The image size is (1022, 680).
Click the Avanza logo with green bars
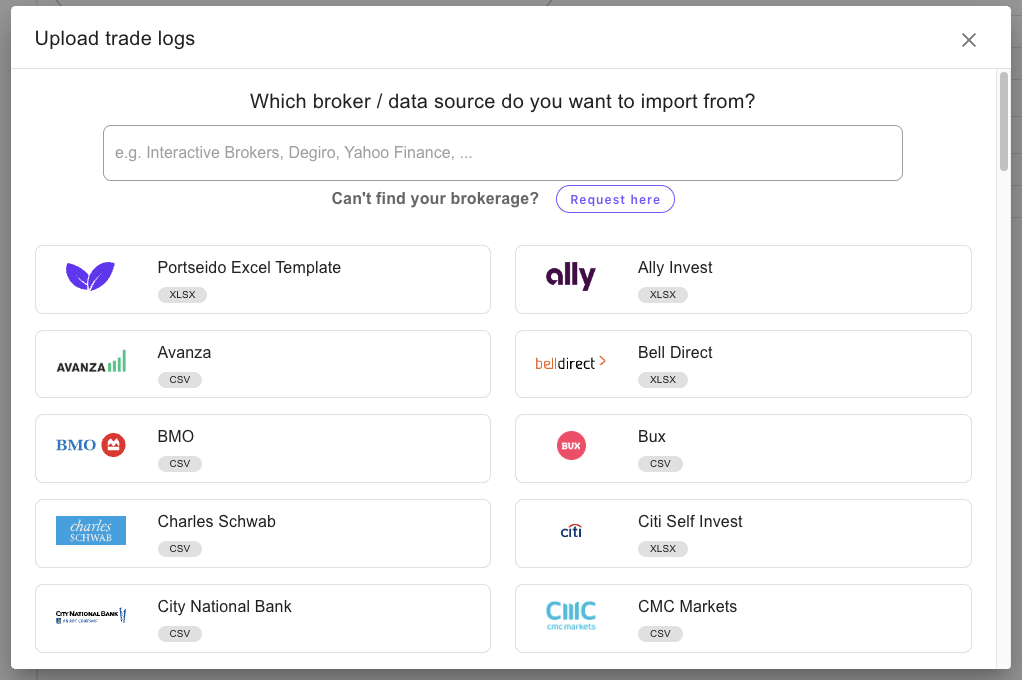point(91,361)
